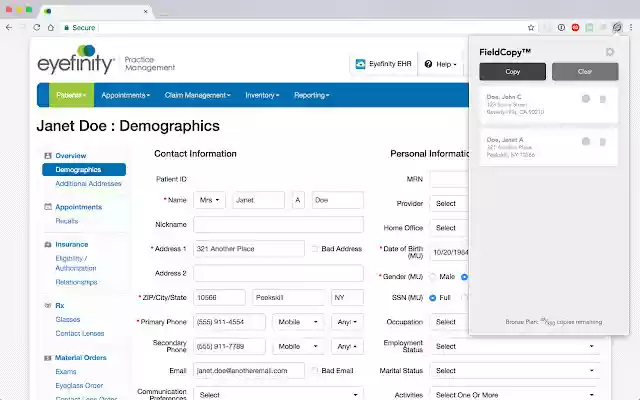Image resolution: width=640 pixels, height=400 pixels.
Task: Click the Material Orders sidebar icon
Action: [48, 358]
